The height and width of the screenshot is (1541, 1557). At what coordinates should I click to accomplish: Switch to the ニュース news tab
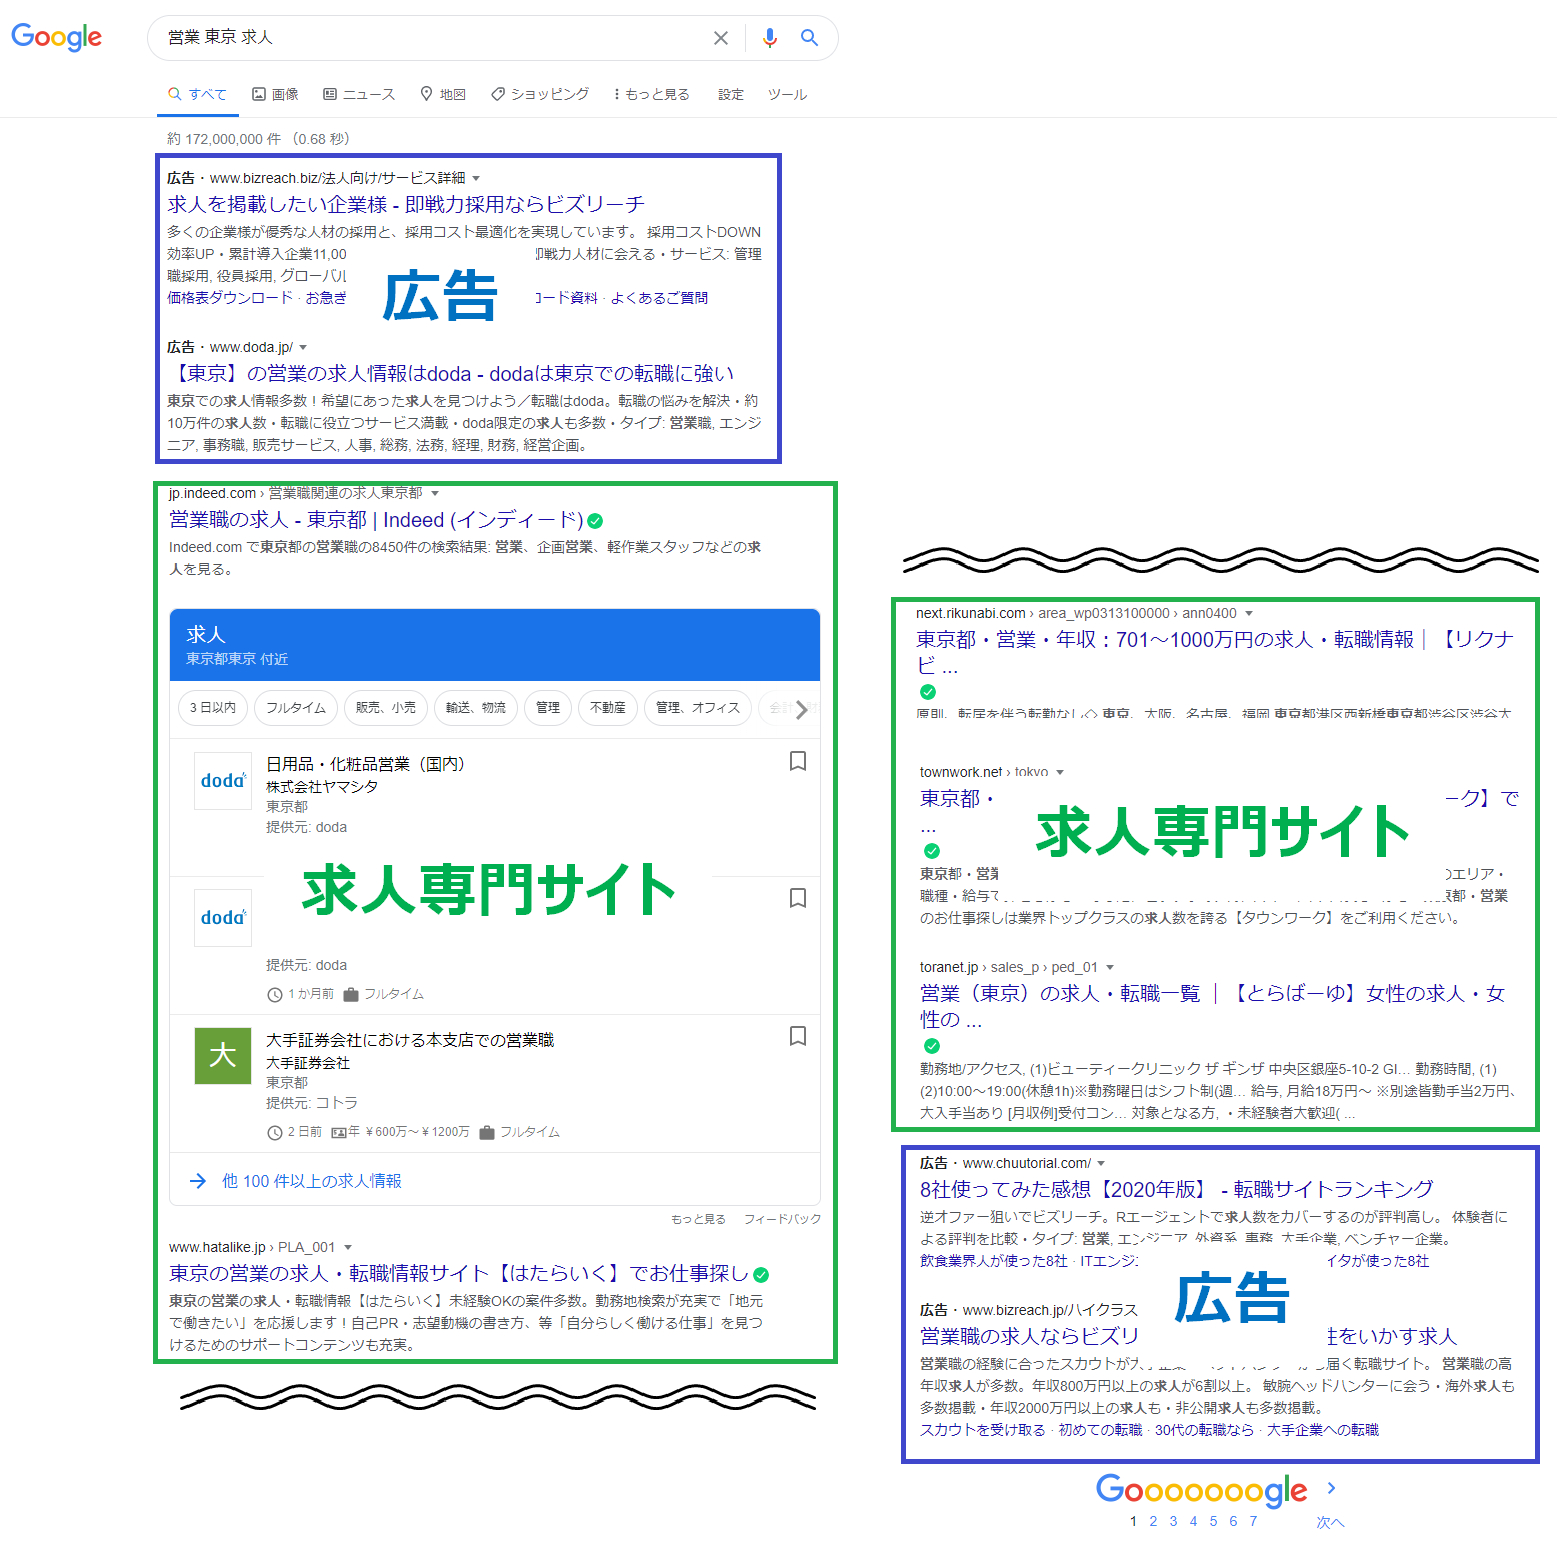(x=359, y=94)
